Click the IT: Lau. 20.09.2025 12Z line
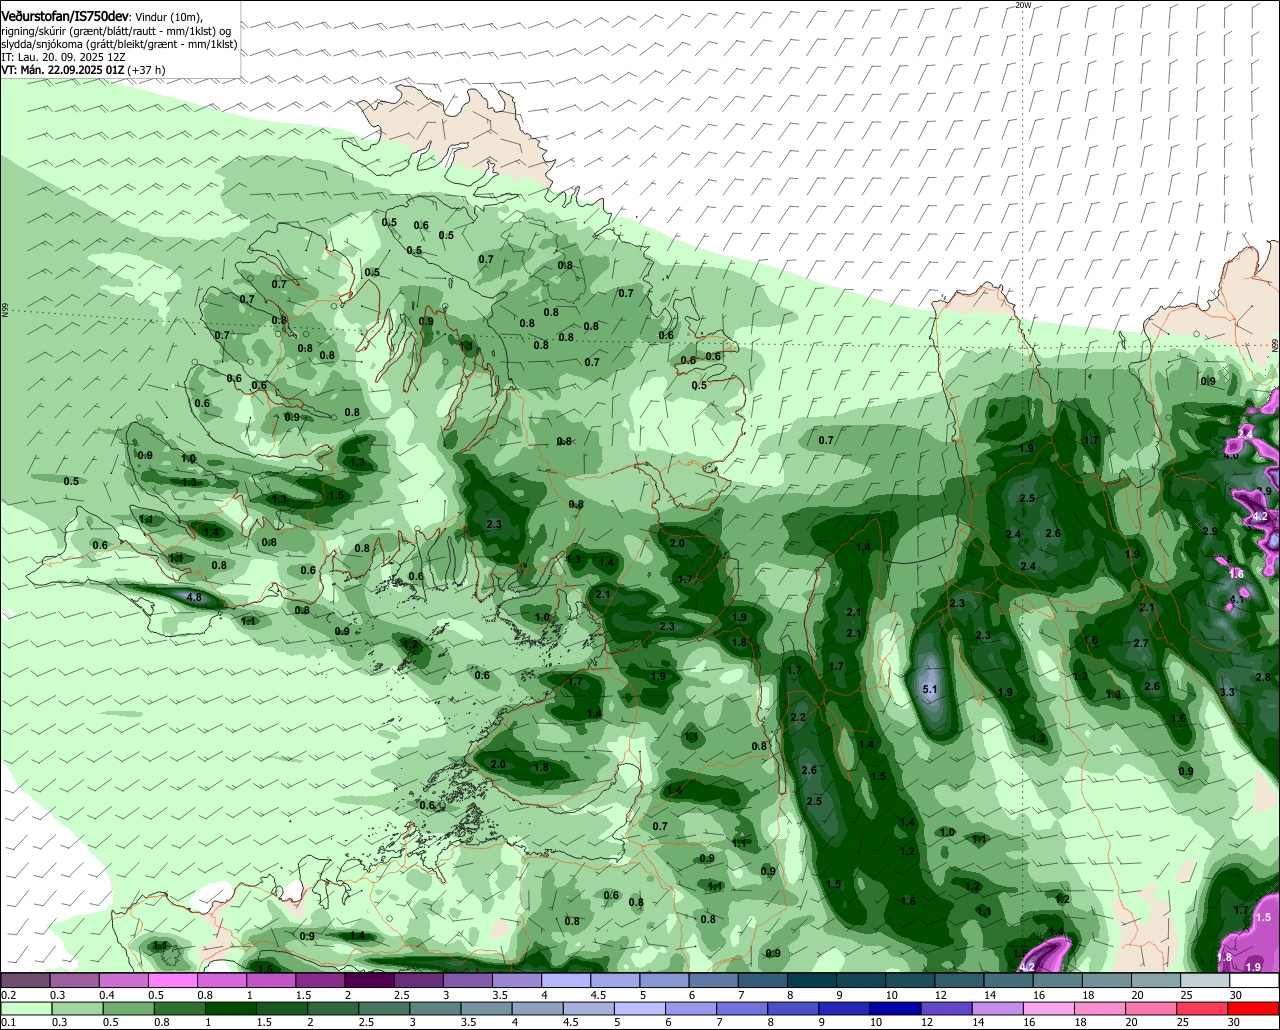 click(63, 57)
